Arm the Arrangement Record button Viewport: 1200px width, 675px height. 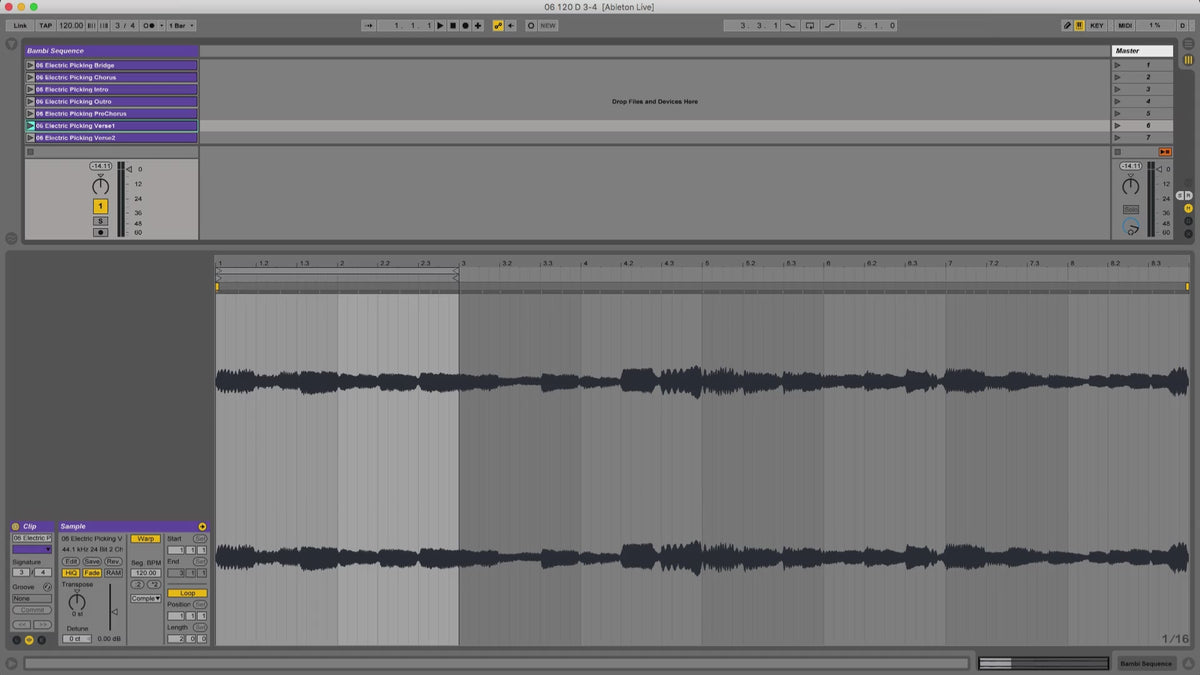point(465,25)
